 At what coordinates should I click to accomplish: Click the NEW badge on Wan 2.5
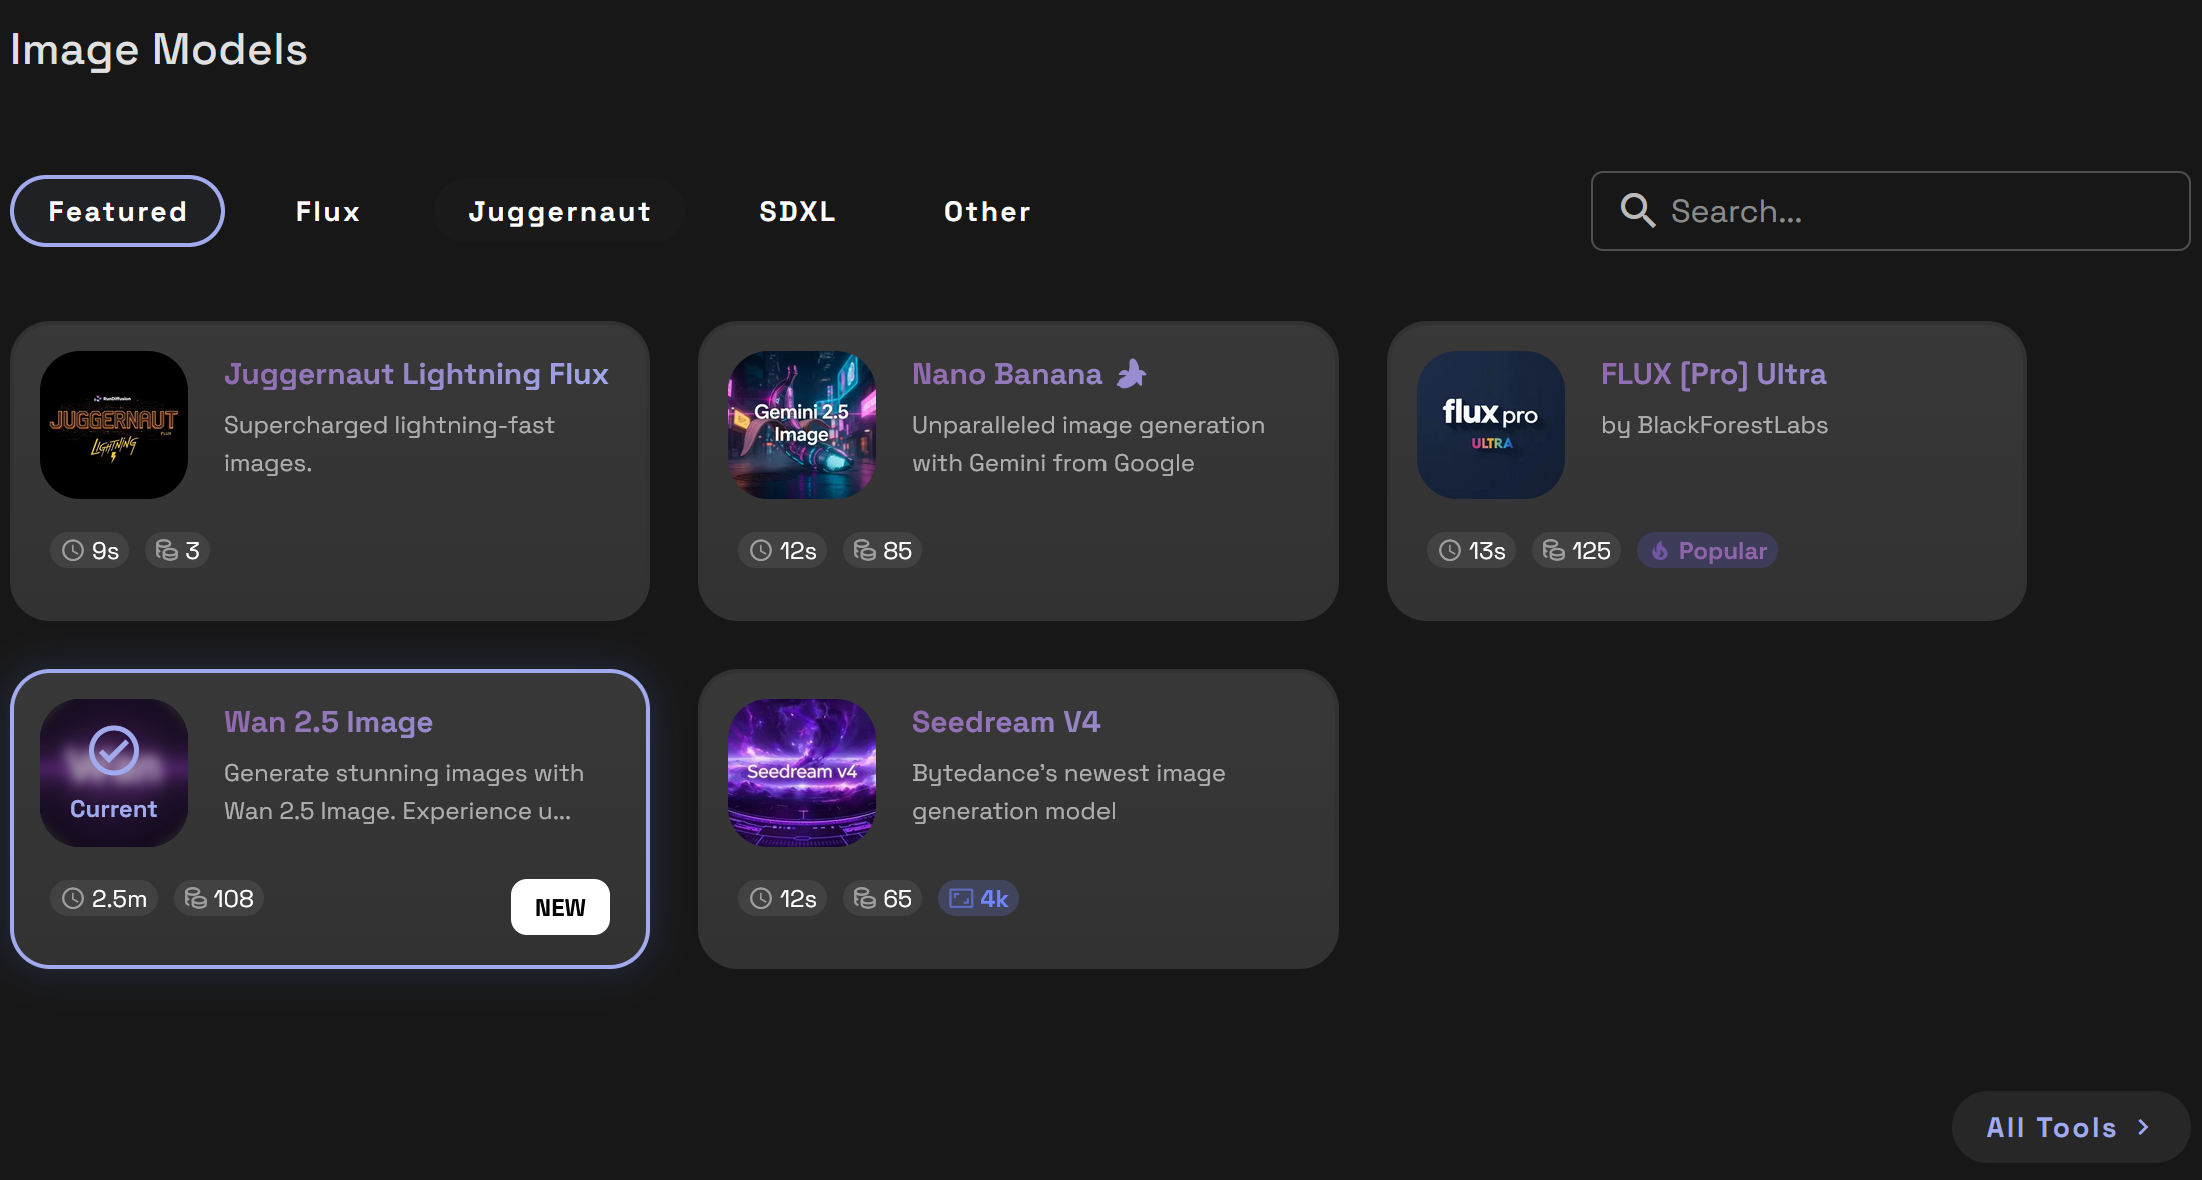(560, 907)
